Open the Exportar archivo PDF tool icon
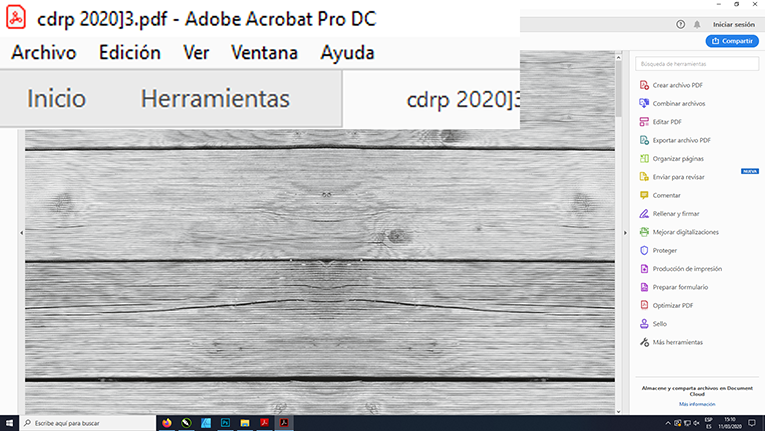This screenshot has width=765, height=431. (644, 140)
